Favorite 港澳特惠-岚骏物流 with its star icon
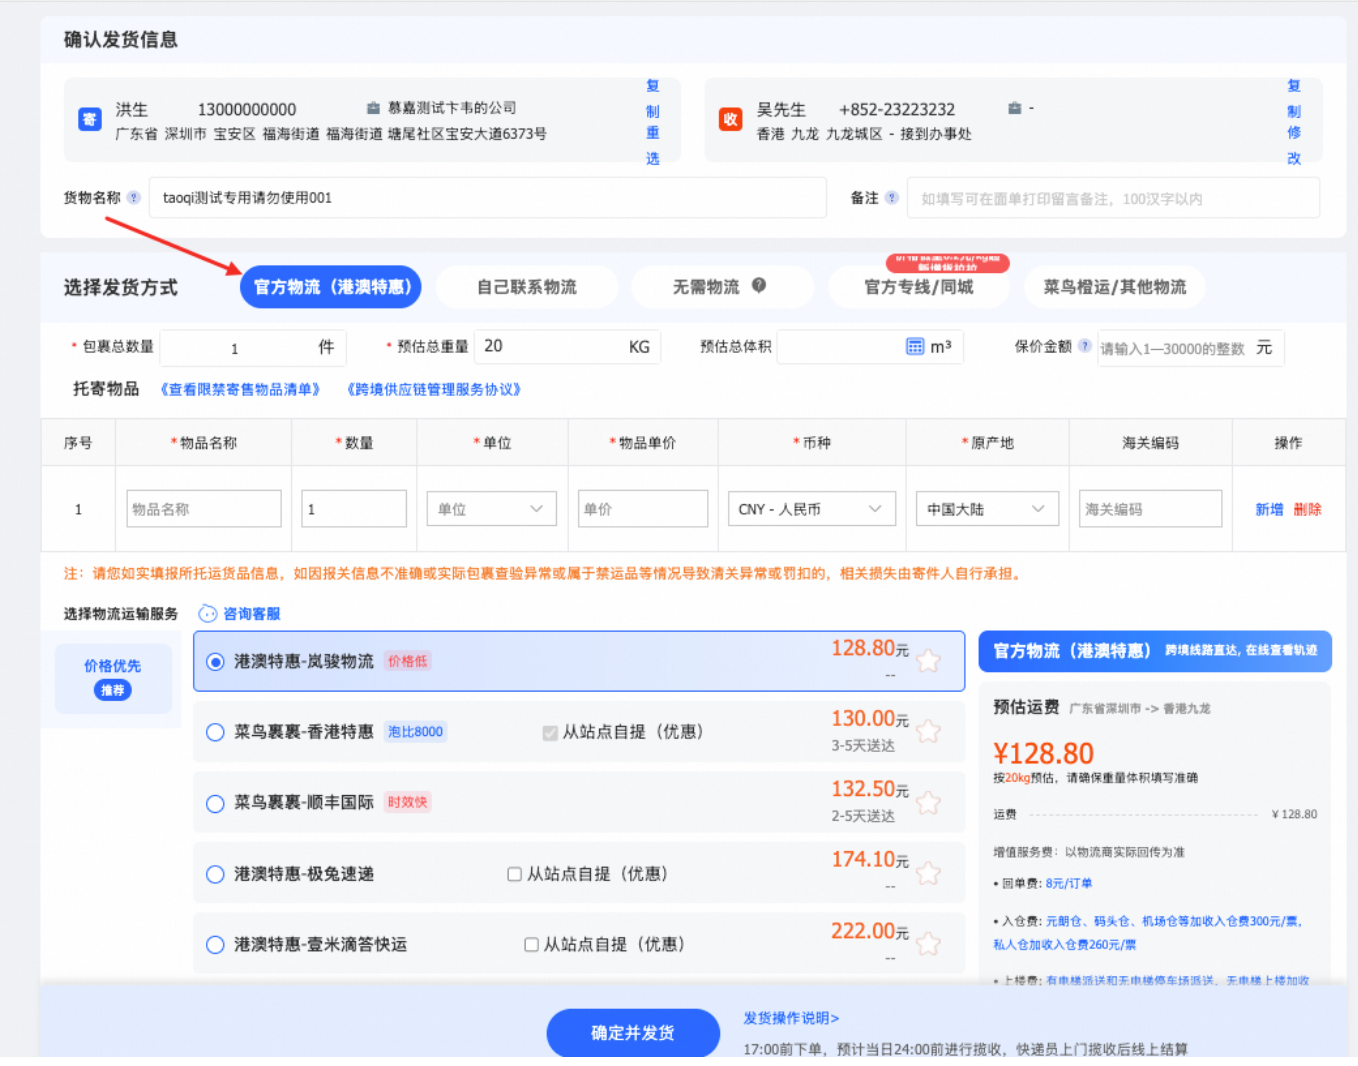Screen dimensions: 1358x1066 tap(928, 661)
